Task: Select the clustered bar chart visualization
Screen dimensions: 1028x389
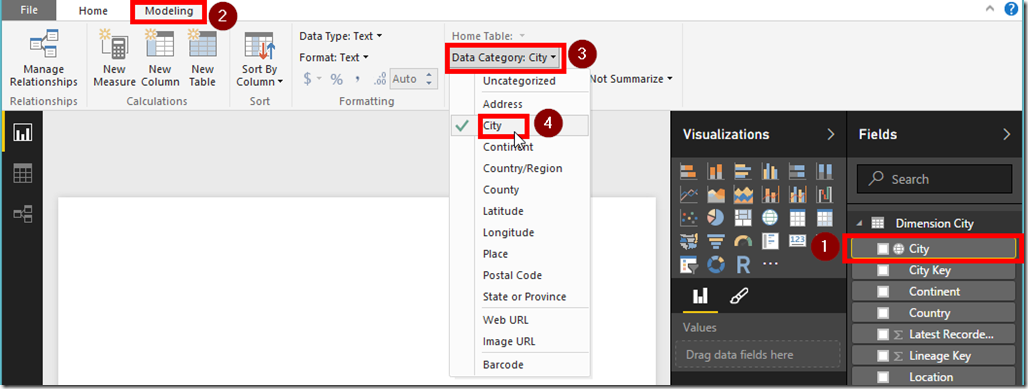Action: click(743, 172)
